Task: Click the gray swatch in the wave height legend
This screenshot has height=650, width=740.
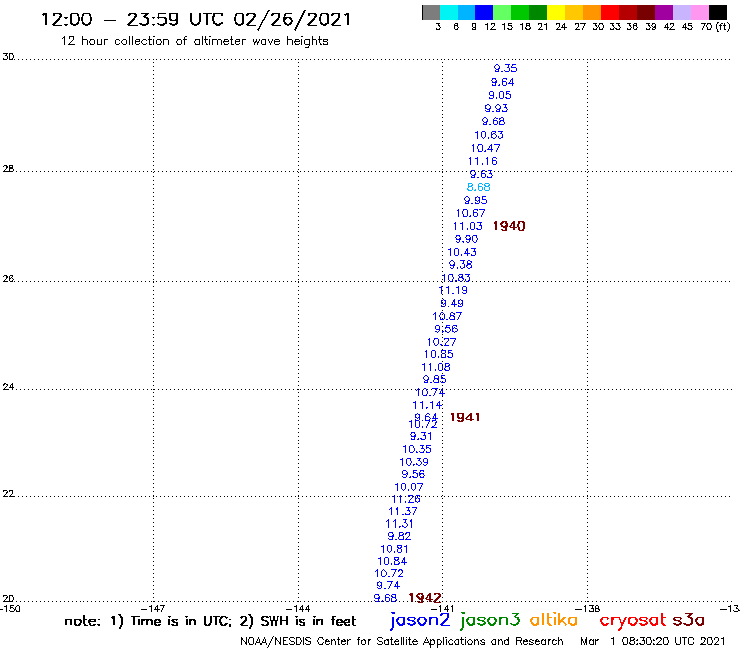Action: click(x=431, y=12)
